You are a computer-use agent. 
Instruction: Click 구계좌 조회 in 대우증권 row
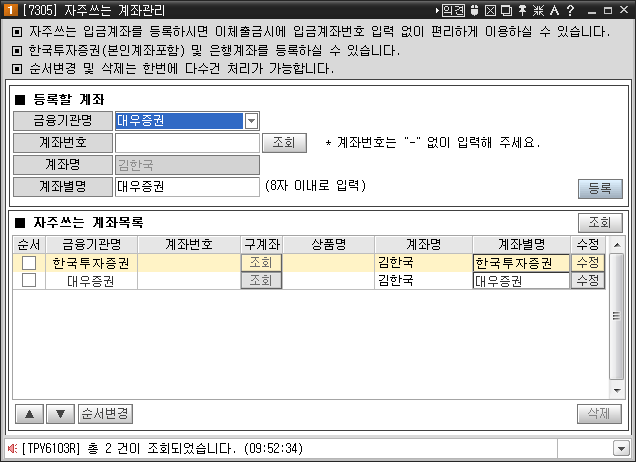(261, 280)
